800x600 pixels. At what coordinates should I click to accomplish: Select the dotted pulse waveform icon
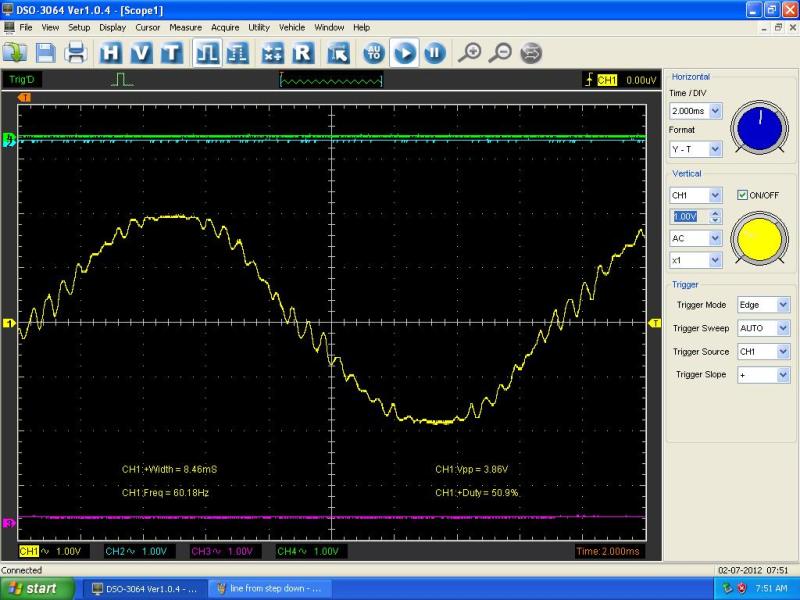point(237,53)
